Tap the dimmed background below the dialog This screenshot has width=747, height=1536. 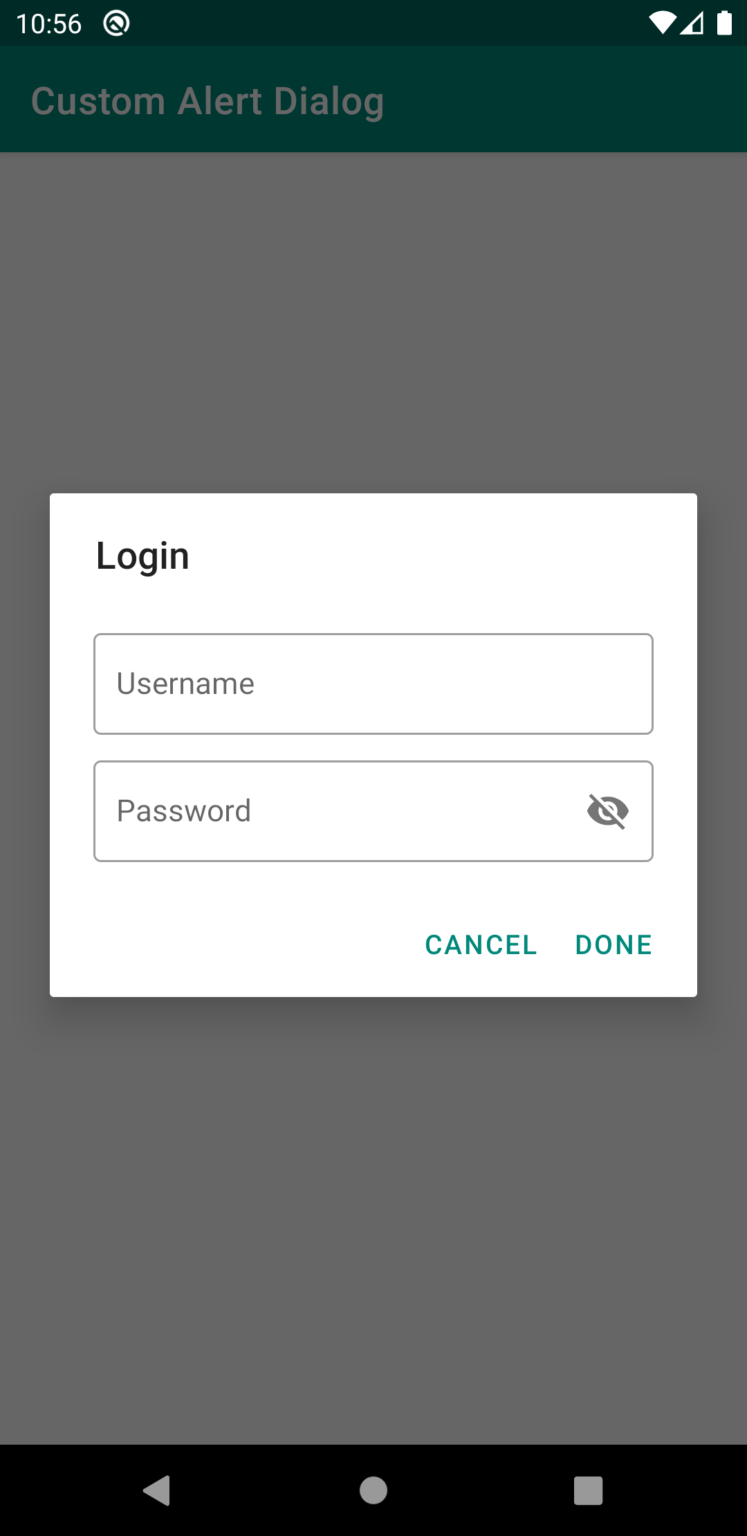pyautogui.click(x=373, y=1220)
